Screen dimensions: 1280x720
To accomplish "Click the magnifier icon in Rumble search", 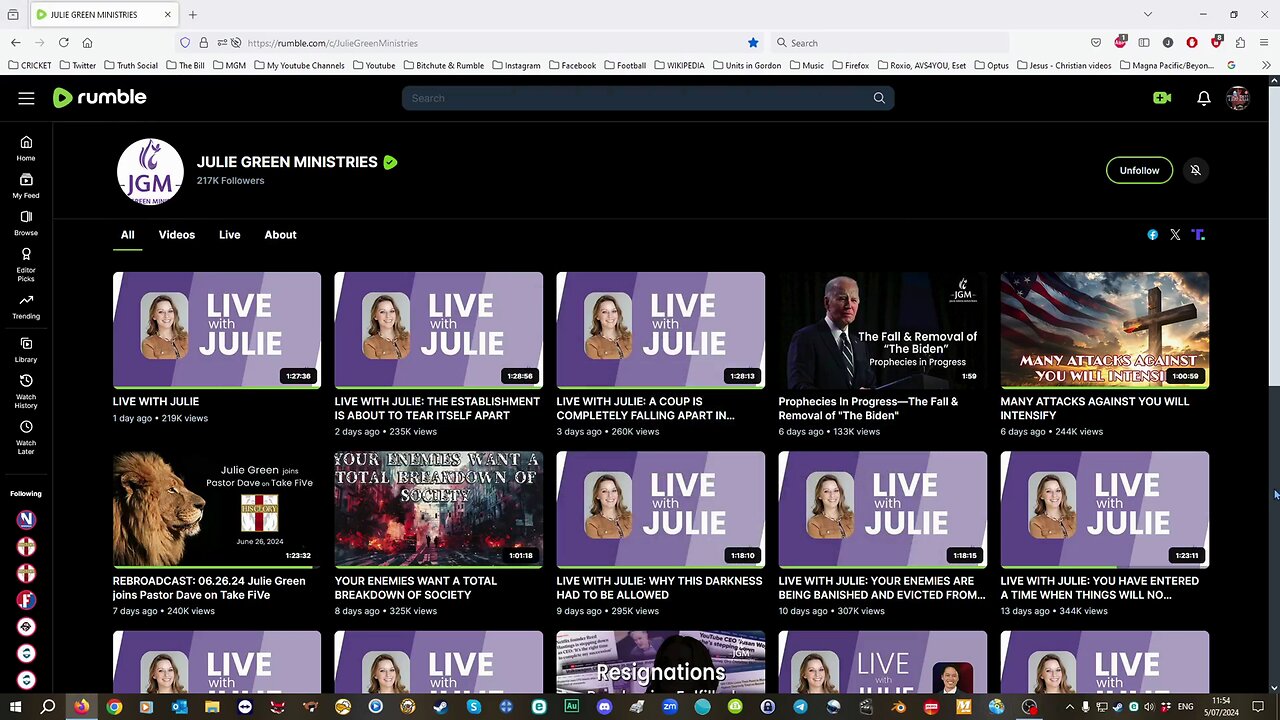I will [879, 98].
